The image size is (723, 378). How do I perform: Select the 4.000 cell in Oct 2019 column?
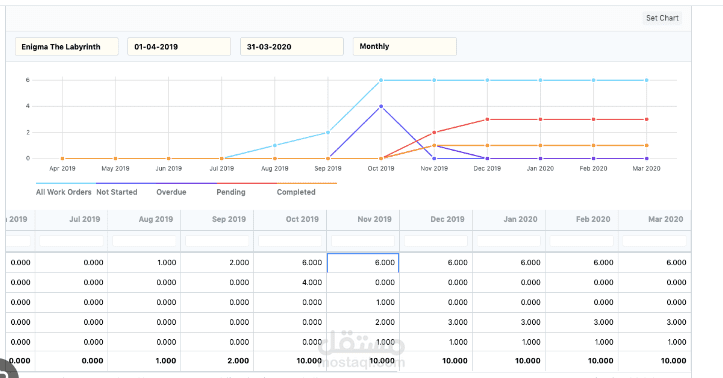pos(290,282)
